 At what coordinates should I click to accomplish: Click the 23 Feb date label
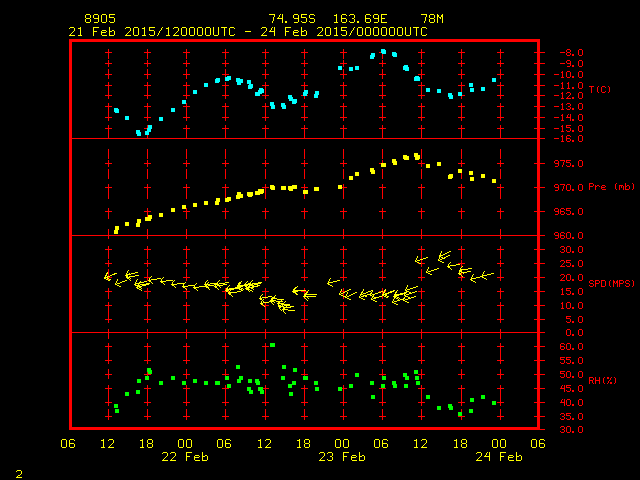(342, 457)
